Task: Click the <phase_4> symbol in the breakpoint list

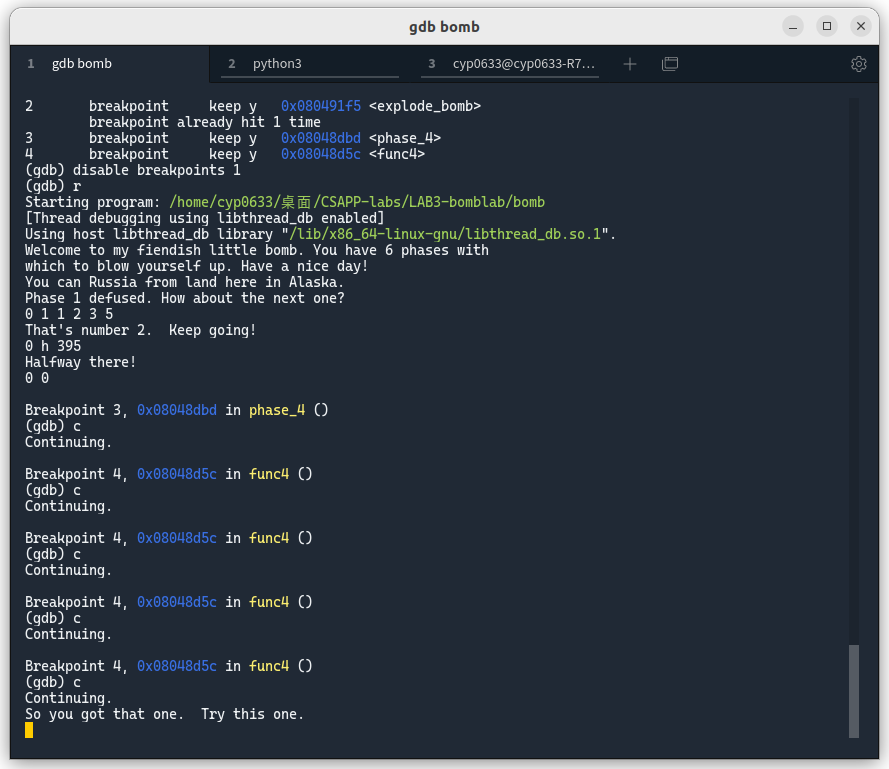Action: coord(405,138)
